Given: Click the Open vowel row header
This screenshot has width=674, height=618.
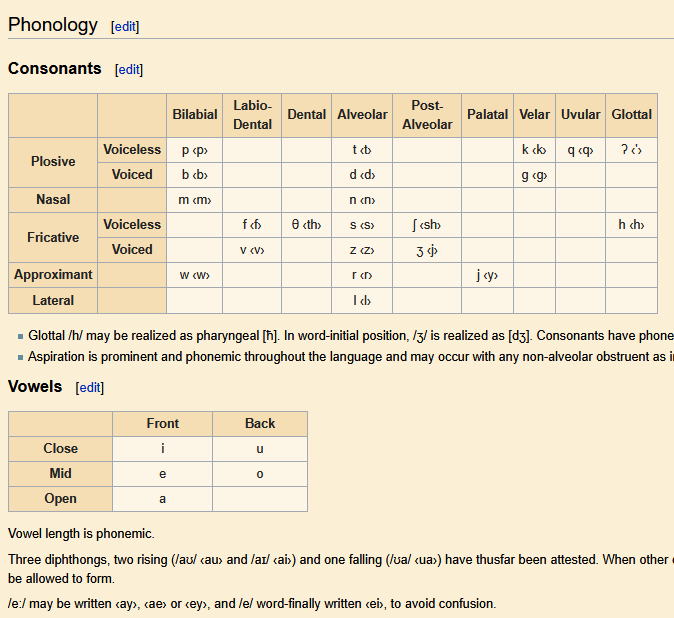Looking at the screenshot, I should pyautogui.click(x=61, y=499).
